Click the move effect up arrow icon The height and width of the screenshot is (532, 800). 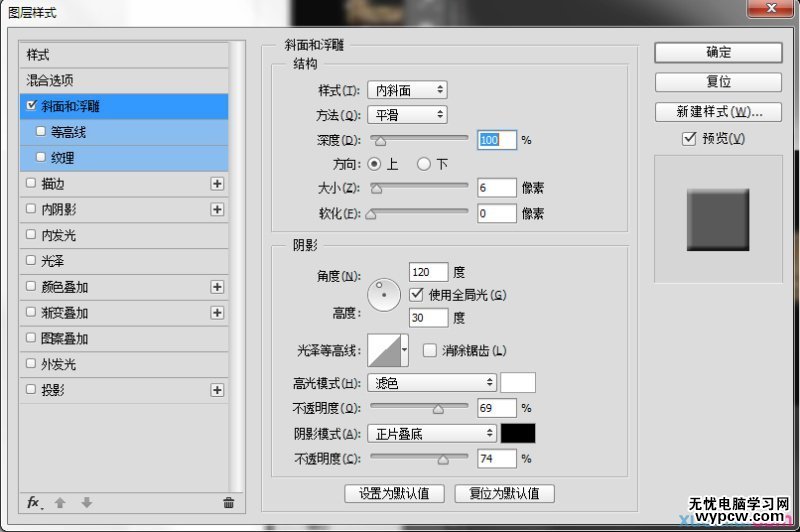60,503
